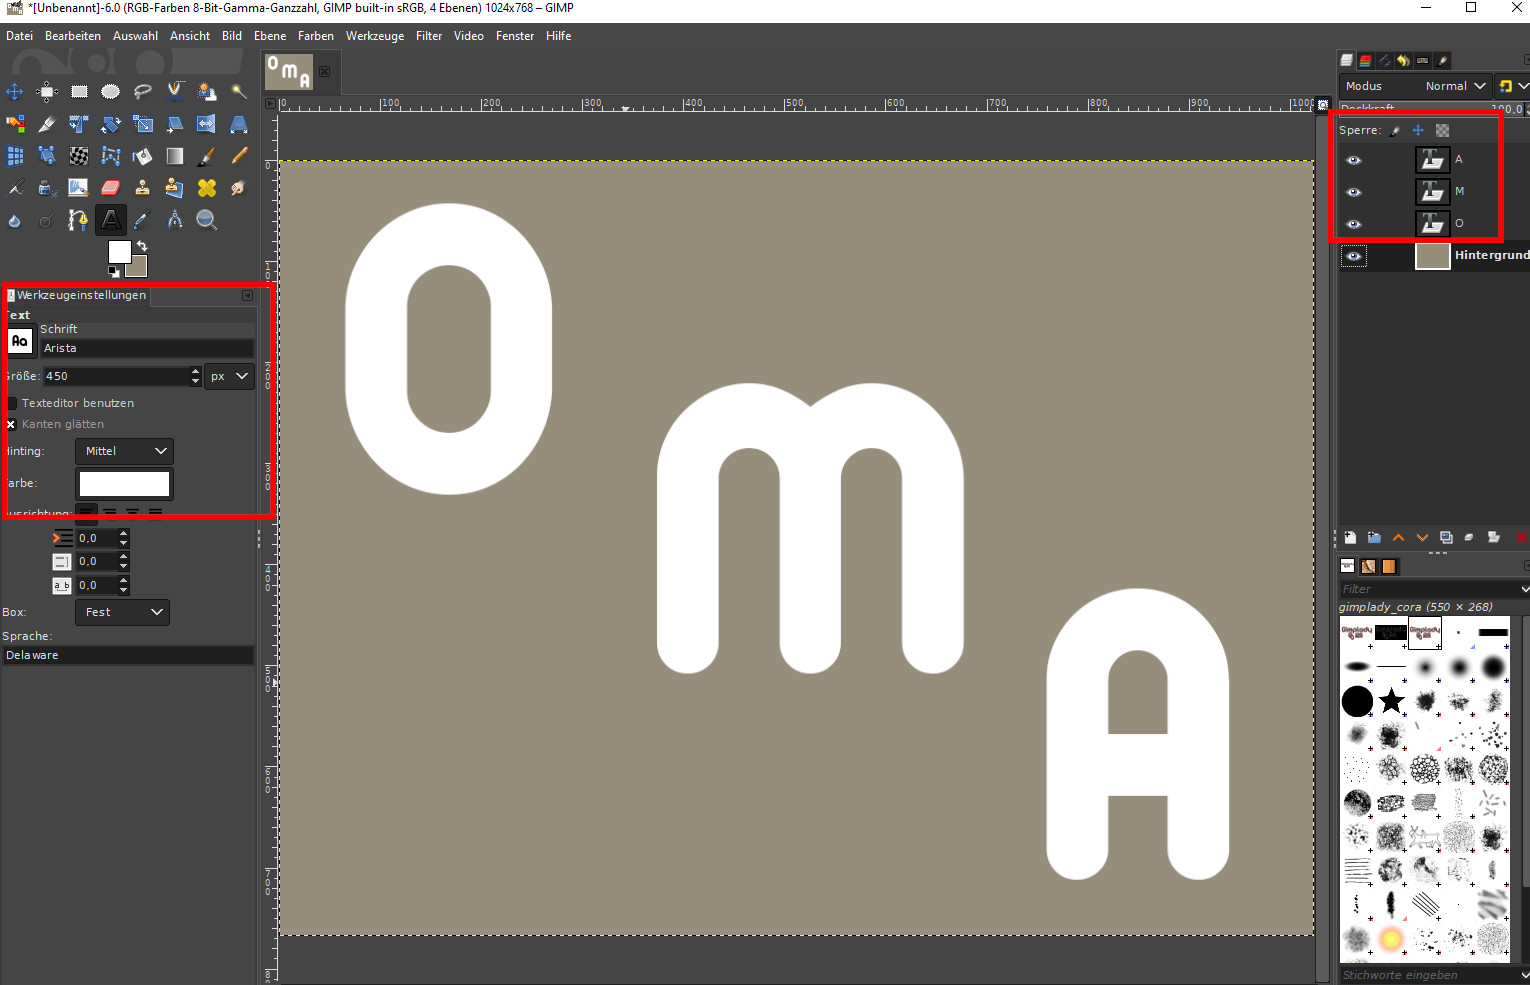
Task: Click the Aa font picker button
Action: pyautogui.click(x=19, y=341)
